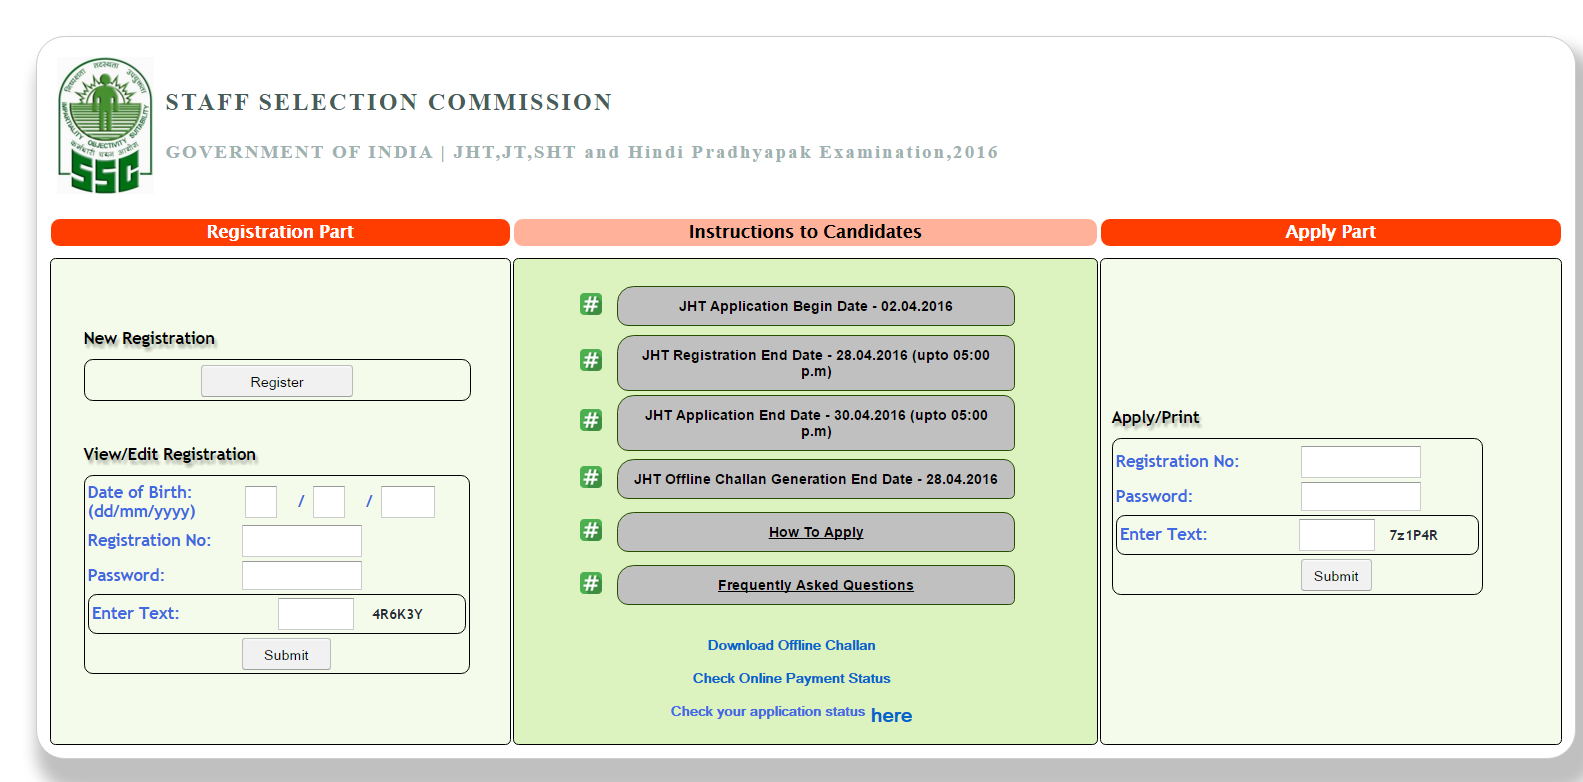Click hash icon beside JHT Application End Date
This screenshot has height=782, width=1583.
pos(591,420)
